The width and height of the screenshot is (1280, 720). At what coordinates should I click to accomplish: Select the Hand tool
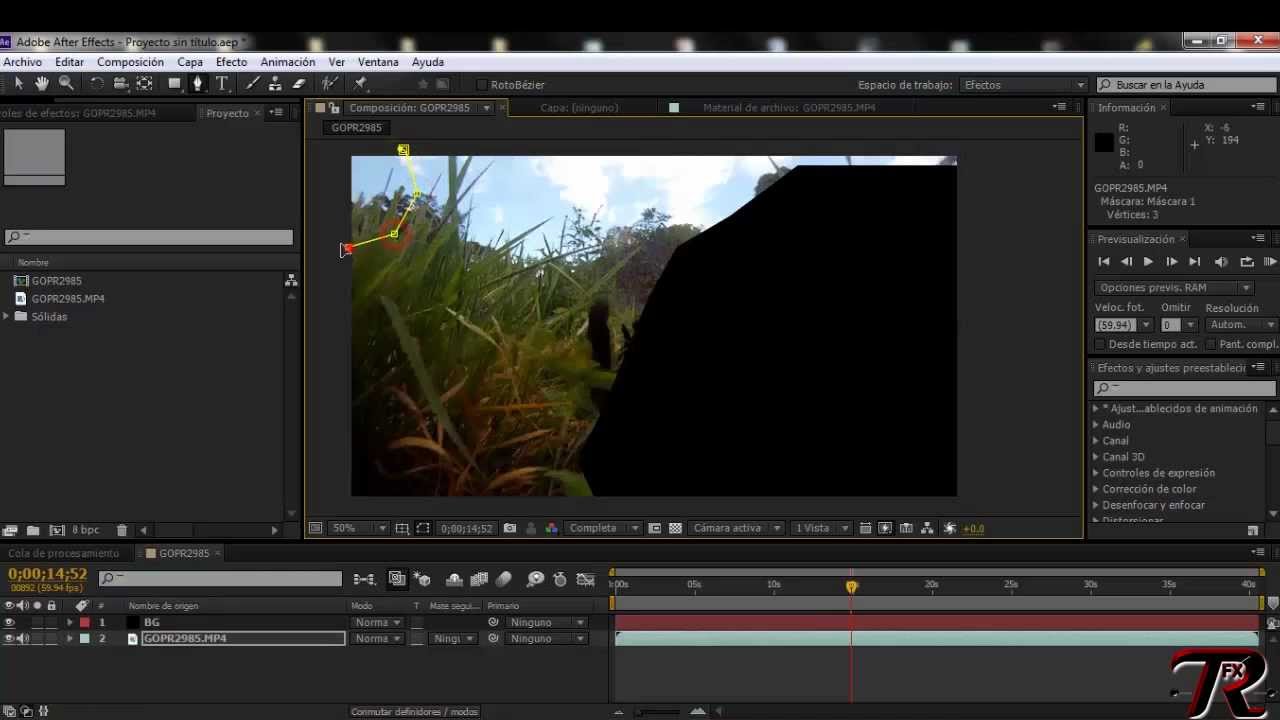coord(42,84)
